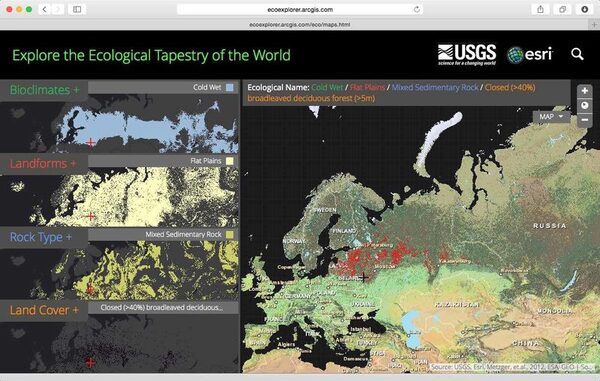Expand the Land Cover panel
This screenshot has height=381, width=600.
(44, 310)
